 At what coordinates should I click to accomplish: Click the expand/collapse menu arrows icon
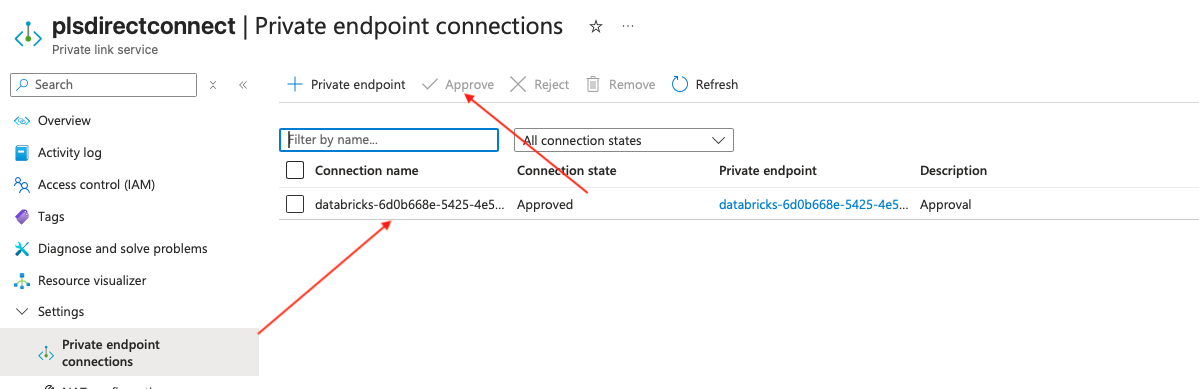(213, 85)
